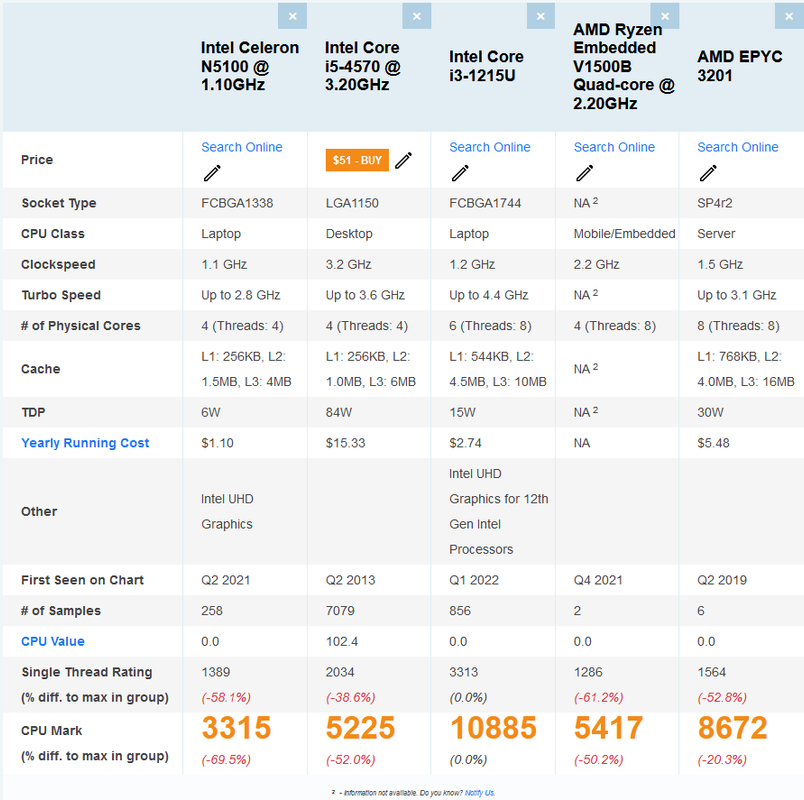Click the Turbo Speed row label
Viewport: 804px width, 800px height.
(61, 295)
